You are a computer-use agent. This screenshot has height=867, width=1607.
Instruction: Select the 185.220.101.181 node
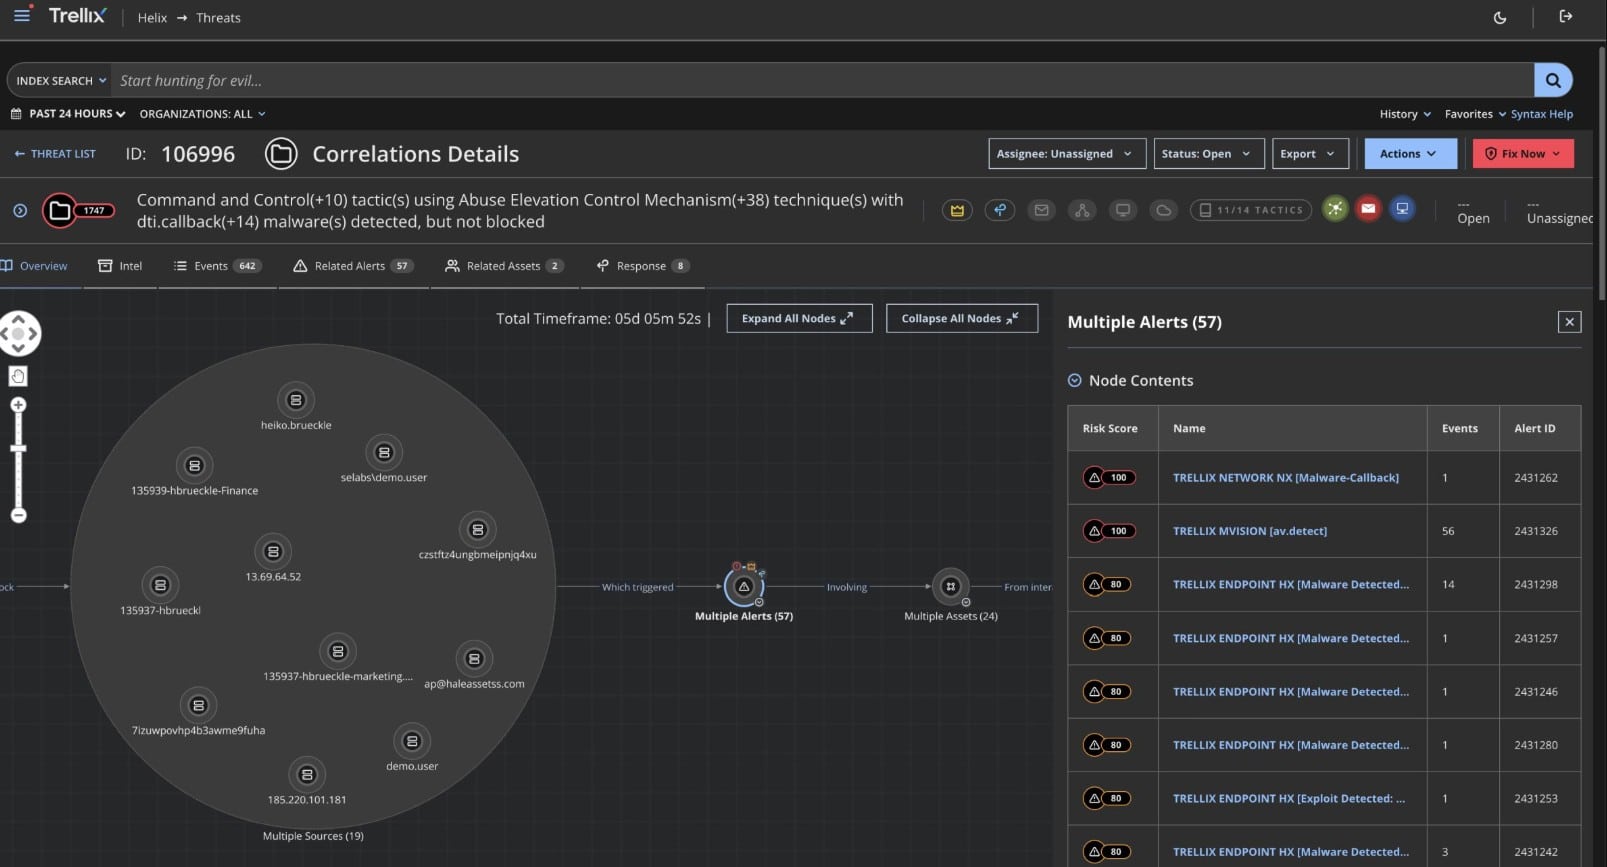point(307,775)
